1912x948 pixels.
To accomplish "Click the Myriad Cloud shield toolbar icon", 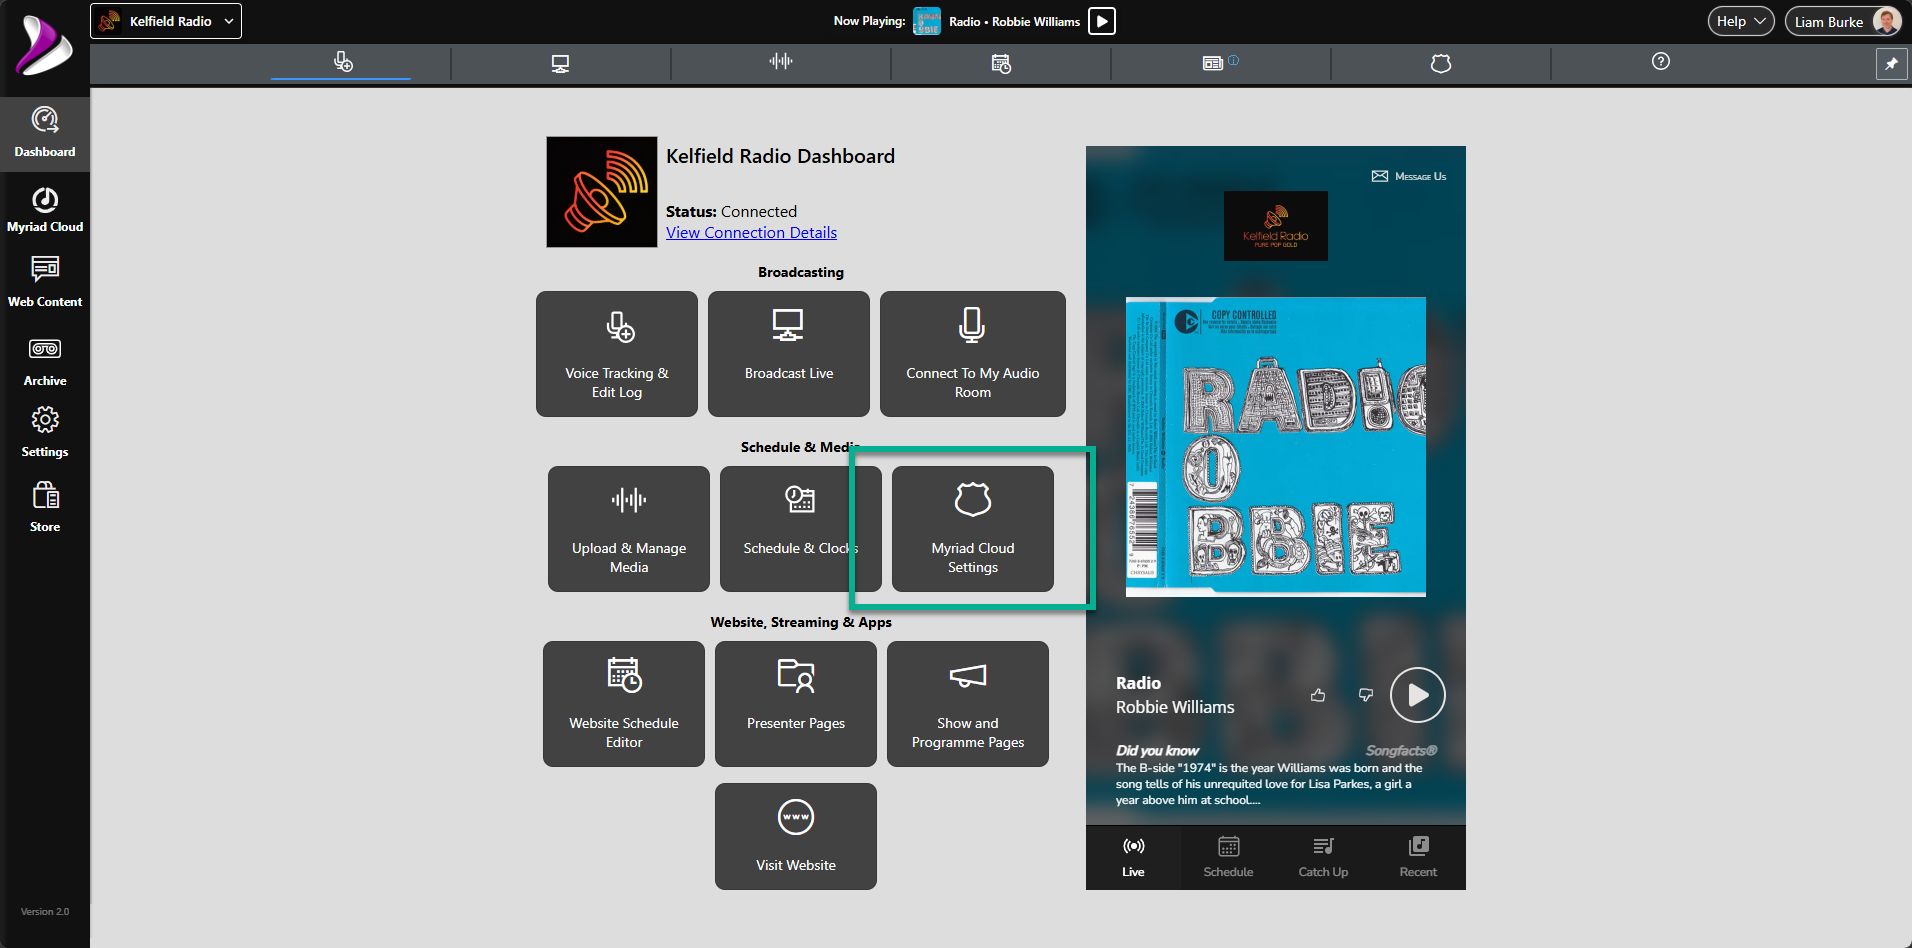I will pos(1441,63).
